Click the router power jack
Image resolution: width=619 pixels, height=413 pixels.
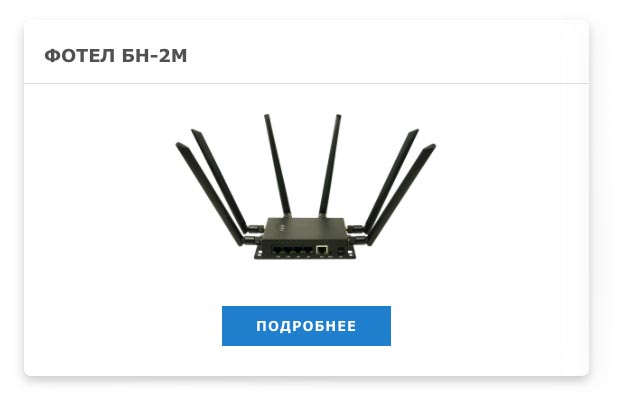coord(340,250)
